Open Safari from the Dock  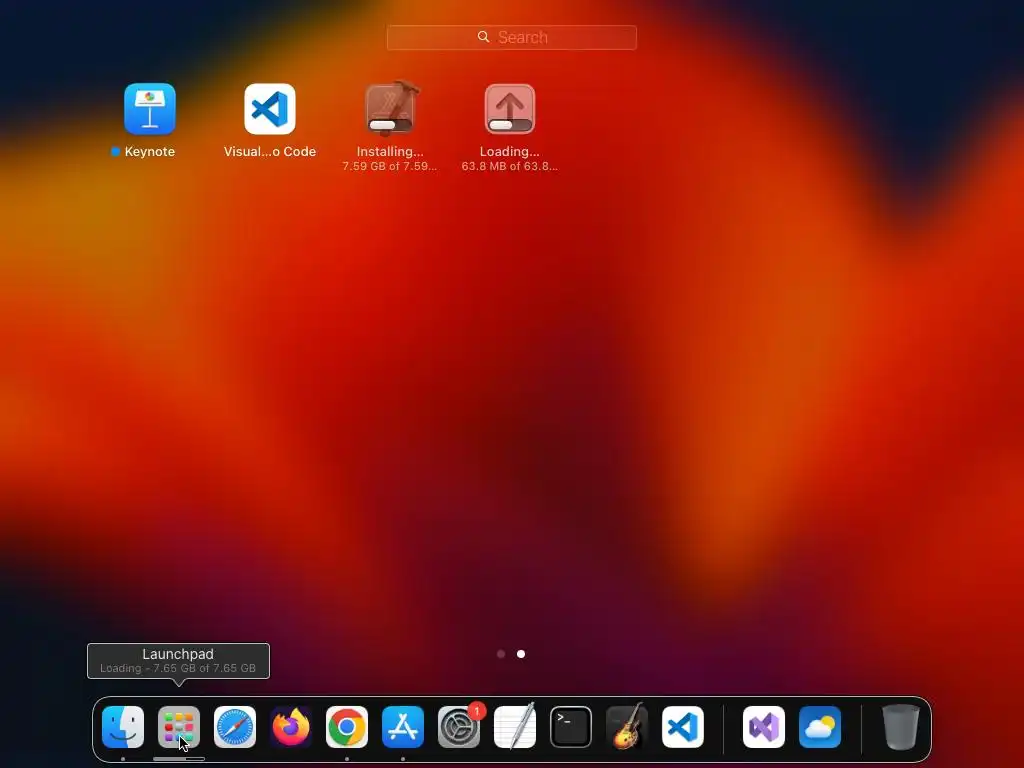point(235,727)
